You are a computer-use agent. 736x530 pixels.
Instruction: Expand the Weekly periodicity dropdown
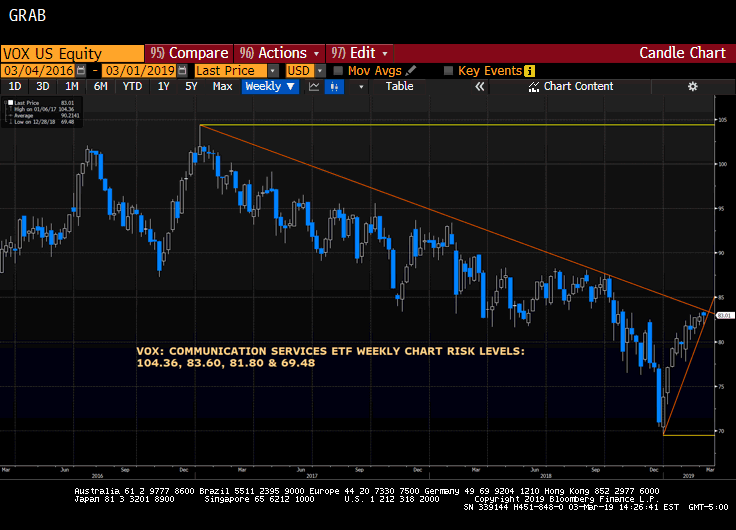(x=291, y=86)
